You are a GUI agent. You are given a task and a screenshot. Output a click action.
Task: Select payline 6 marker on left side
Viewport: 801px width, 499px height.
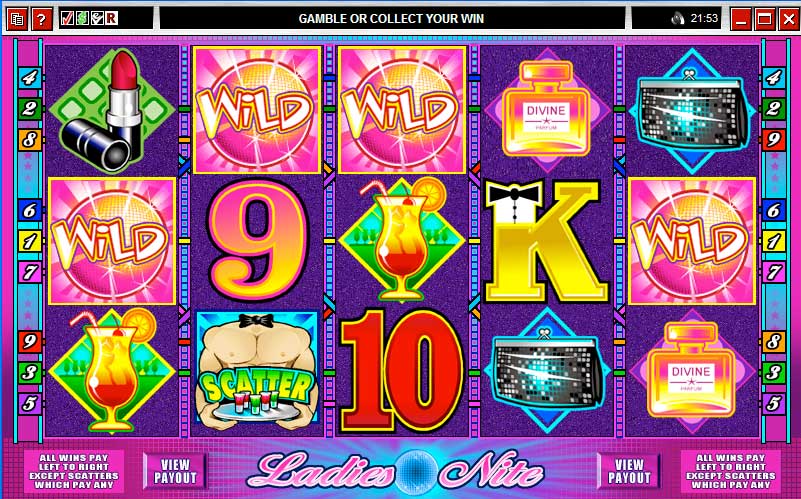(x=29, y=210)
